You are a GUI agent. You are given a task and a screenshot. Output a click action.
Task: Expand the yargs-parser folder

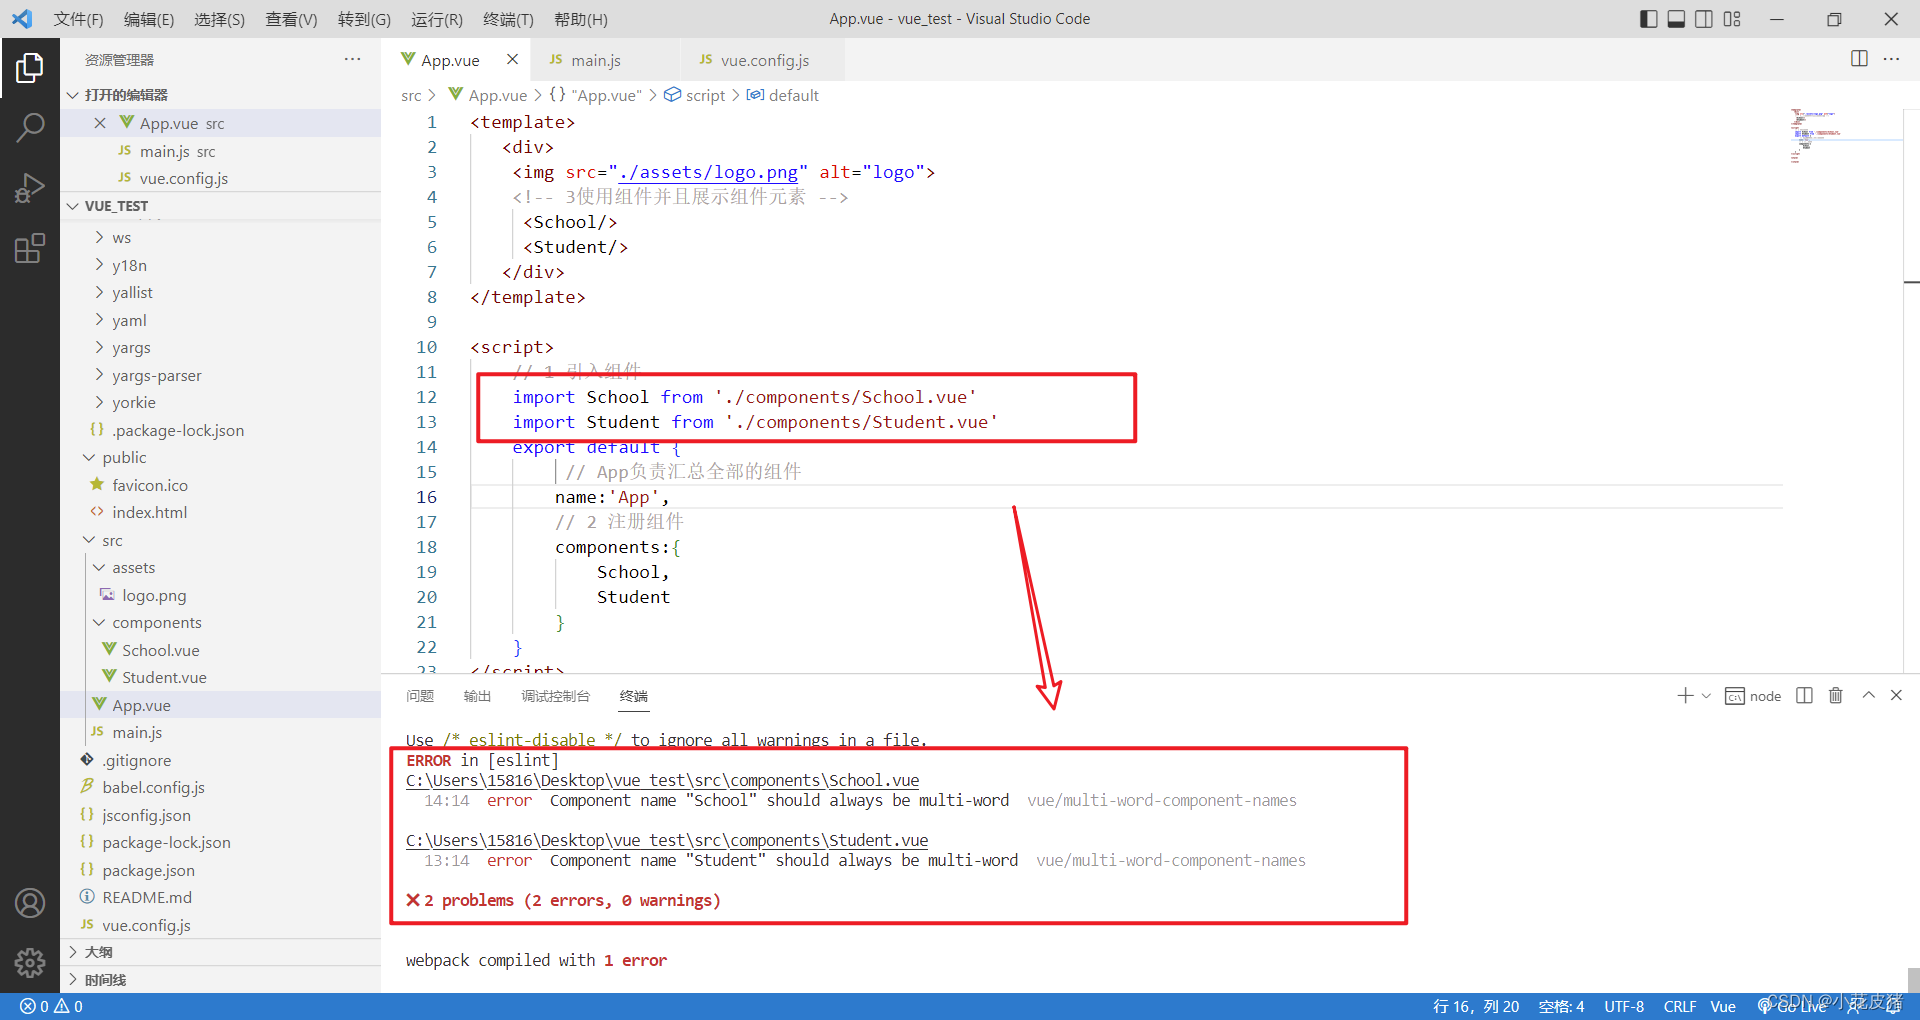(220, 375)
